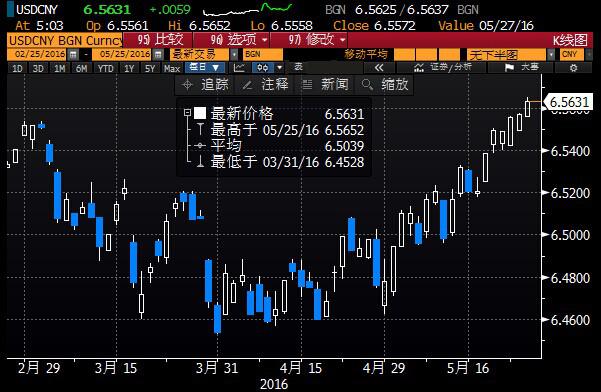
Task: Select the 1Y range
Action: (129, 69)
